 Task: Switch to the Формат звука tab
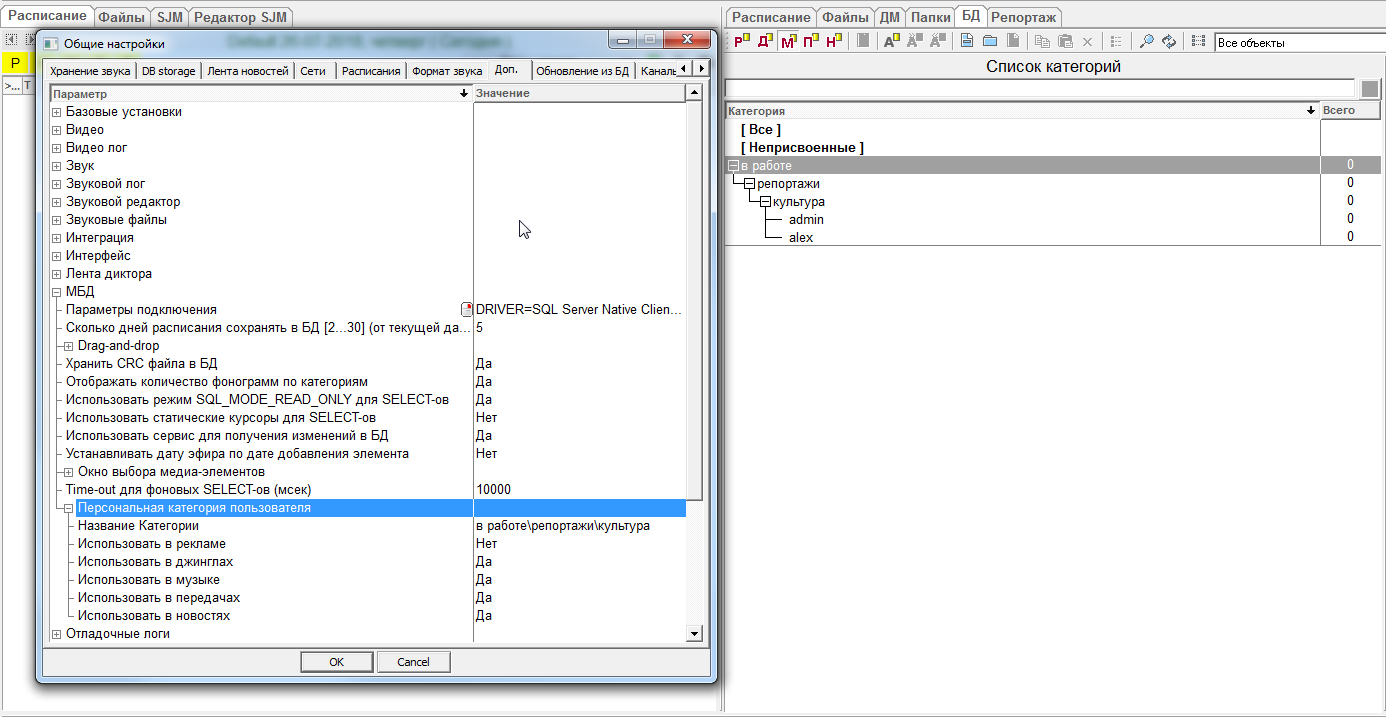(x=447, y=71)
